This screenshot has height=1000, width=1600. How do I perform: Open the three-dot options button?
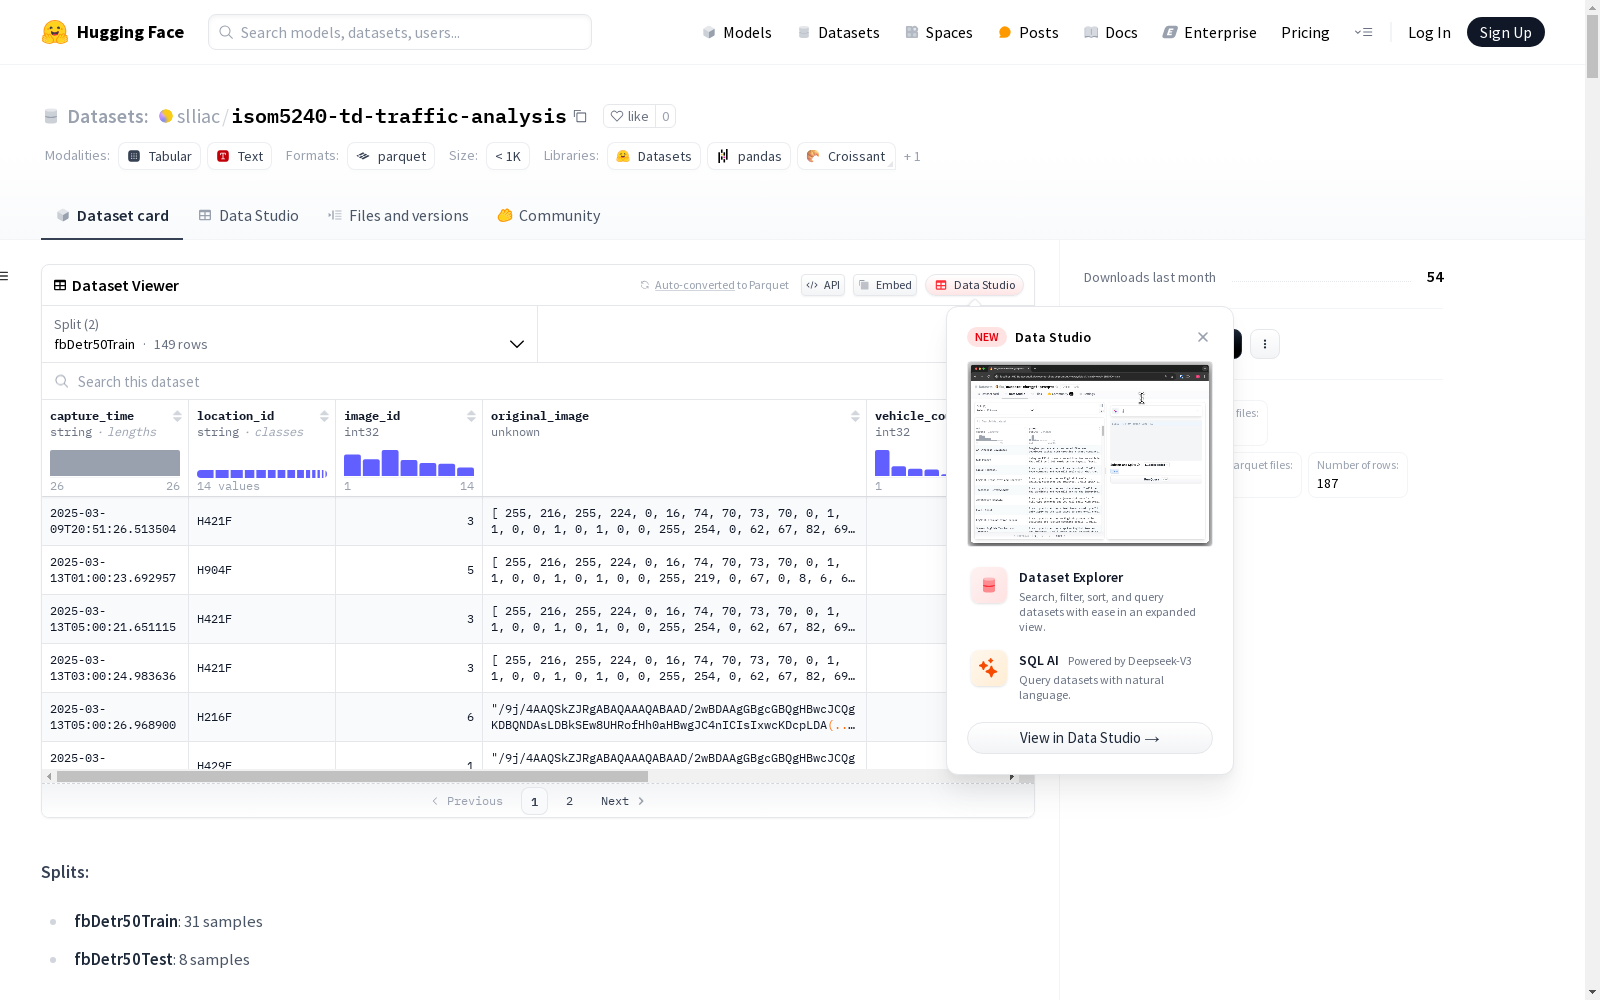pos(1265,344)
